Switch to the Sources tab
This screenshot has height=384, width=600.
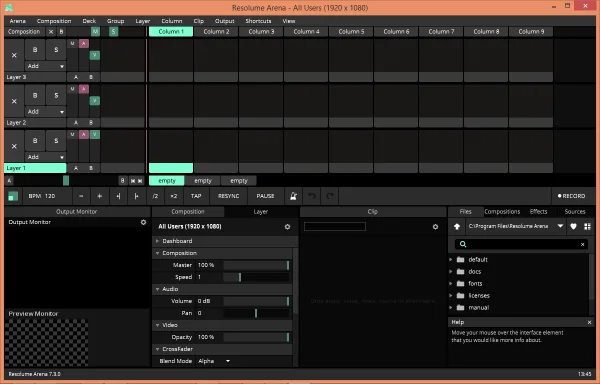575,212
